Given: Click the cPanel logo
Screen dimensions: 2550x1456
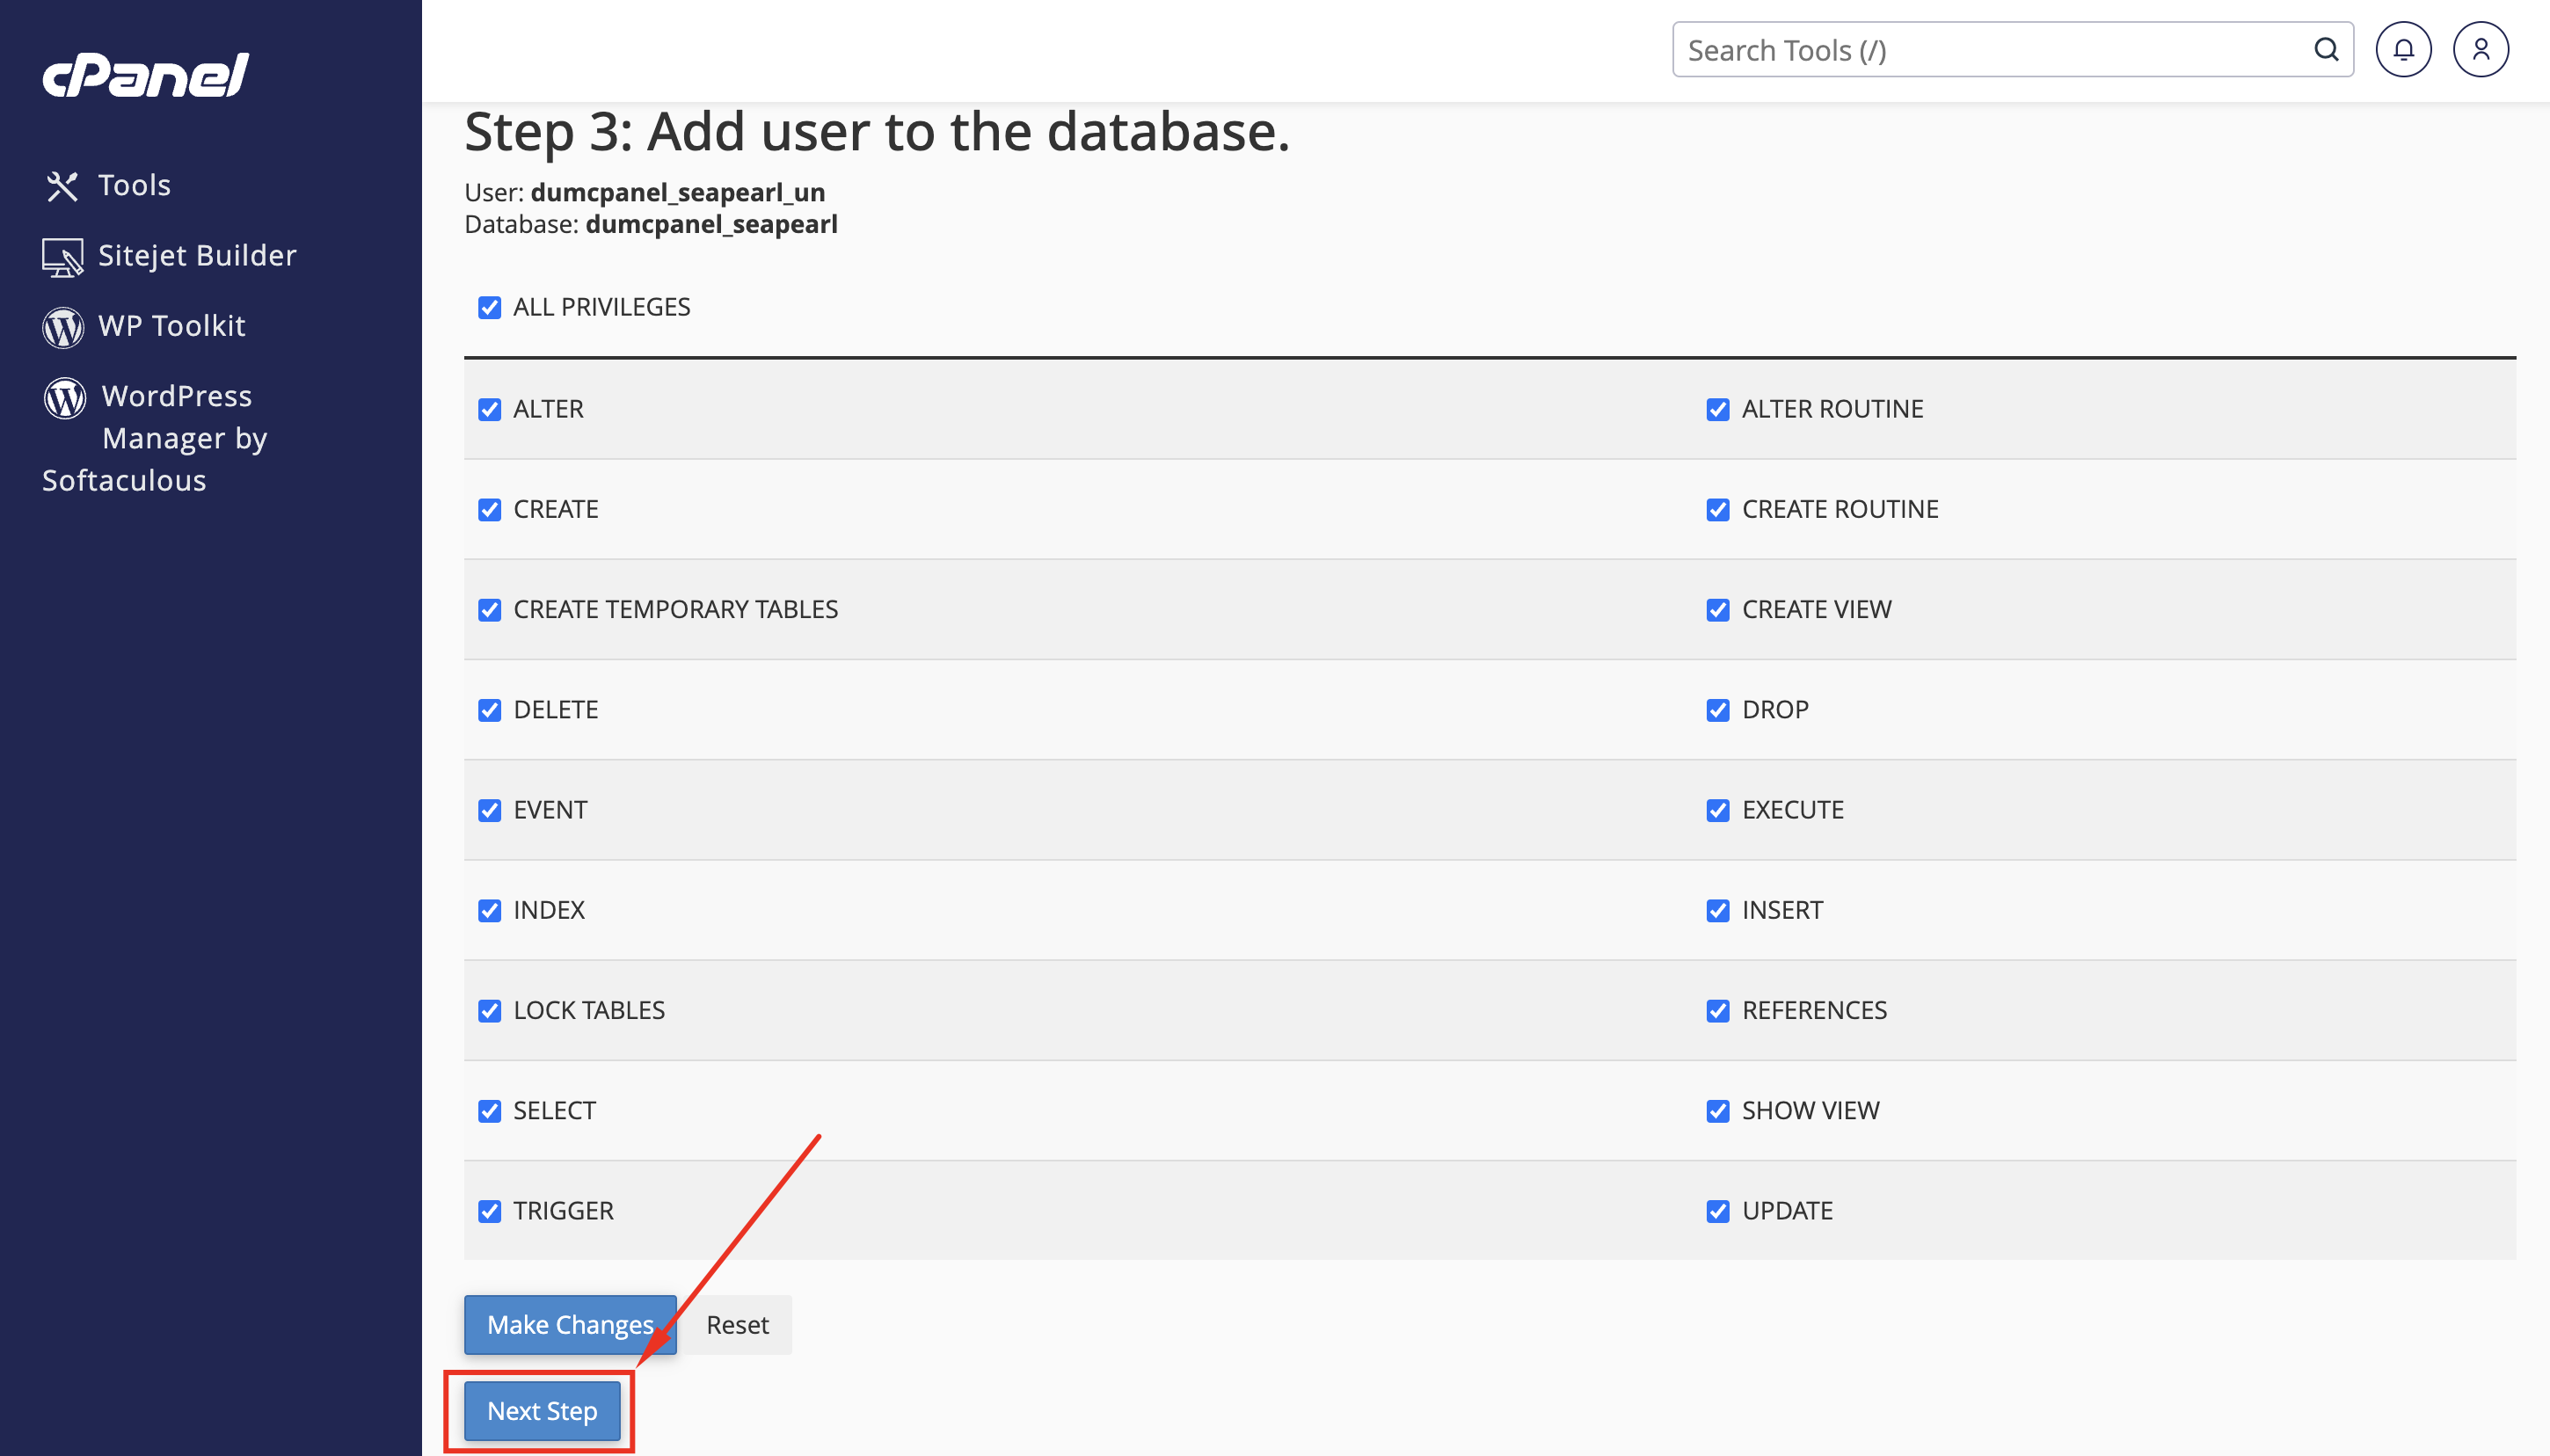Looking at the screenshot, I should (145, 75).
